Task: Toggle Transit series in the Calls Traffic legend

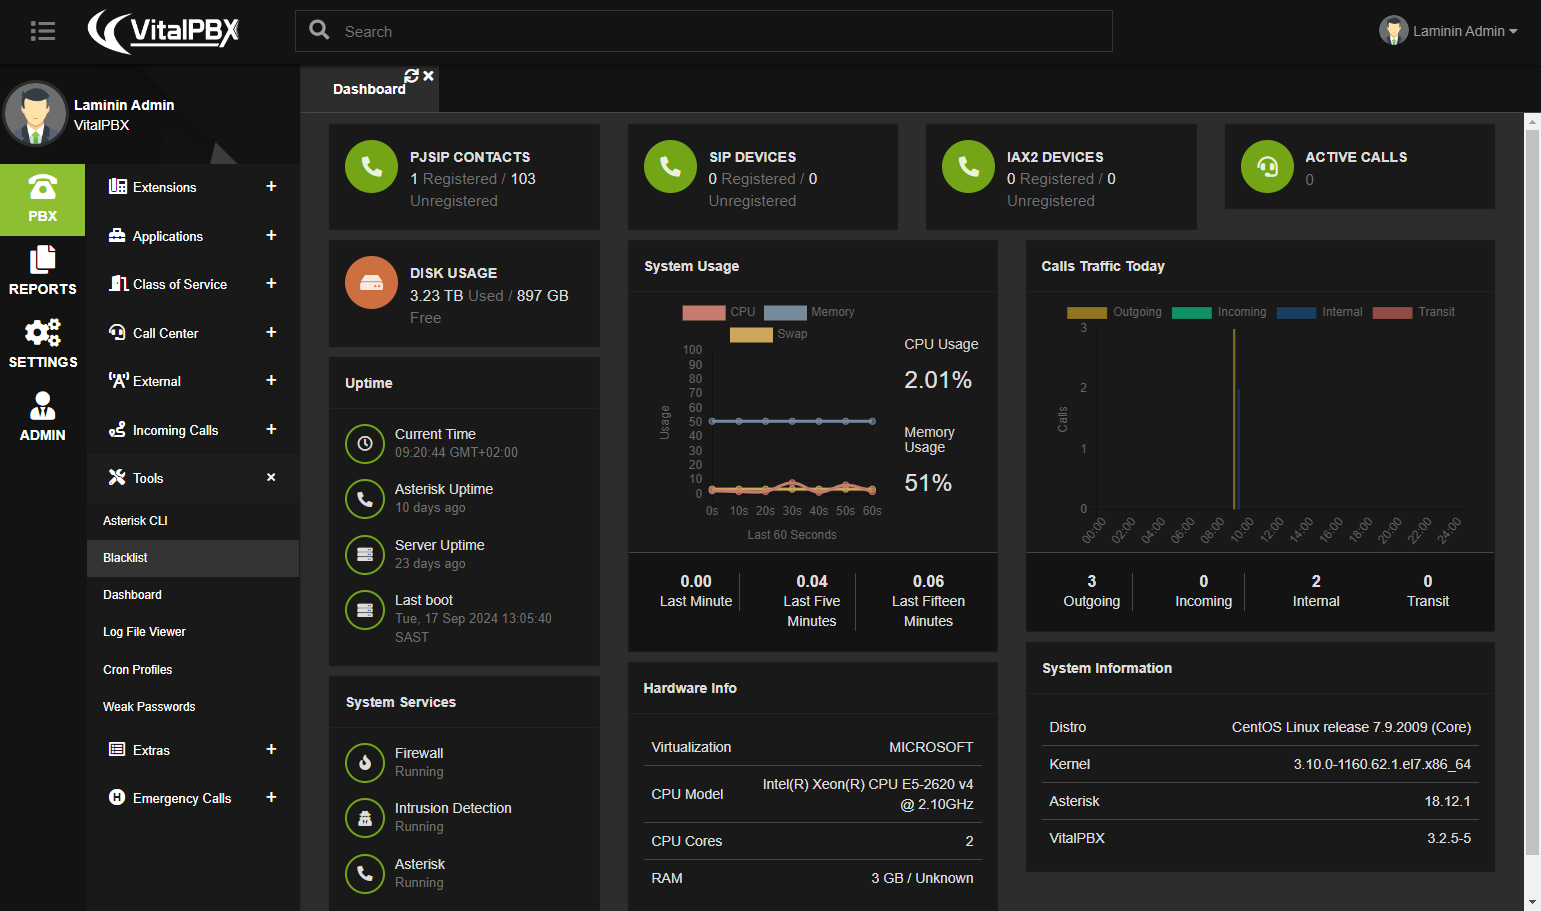Action: coord(1414,312)
